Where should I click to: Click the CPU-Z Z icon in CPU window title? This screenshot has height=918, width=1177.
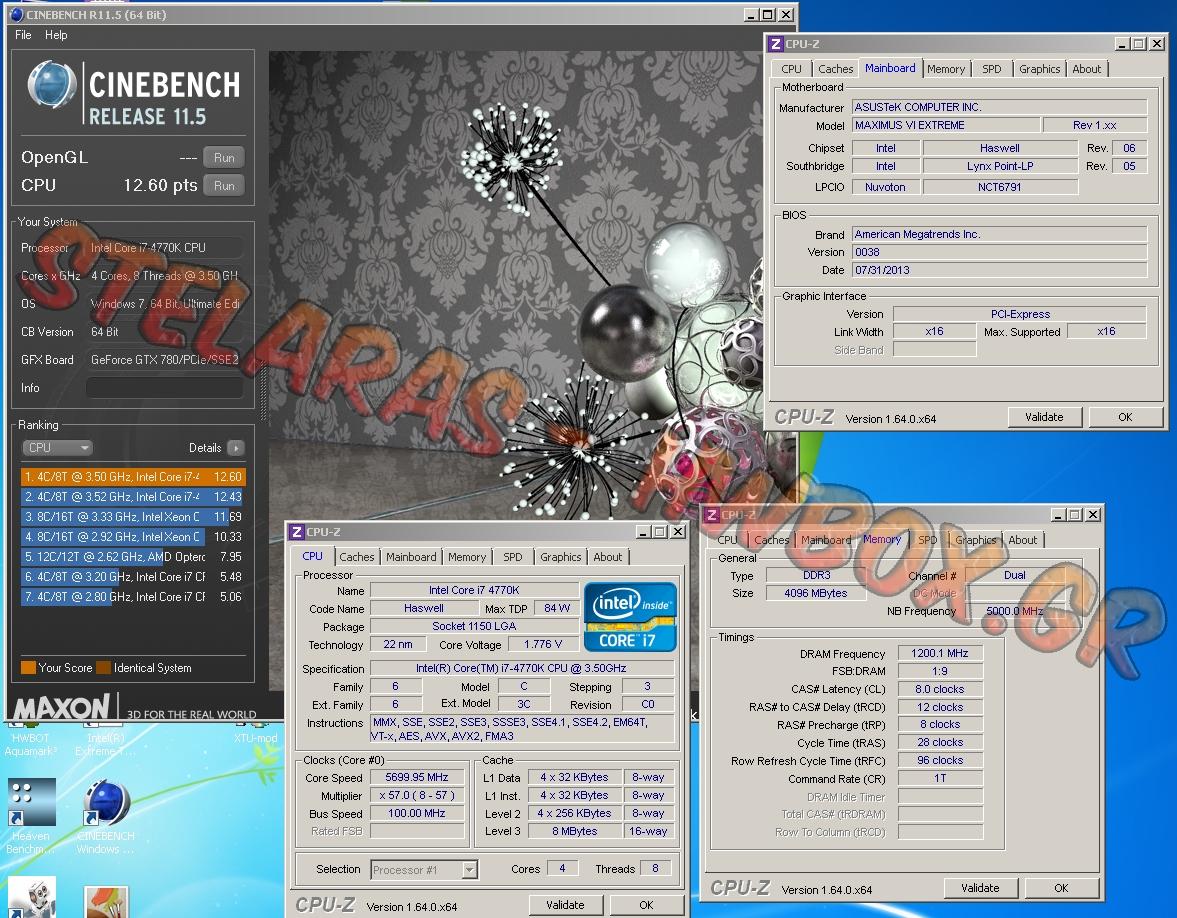point(297,532)
